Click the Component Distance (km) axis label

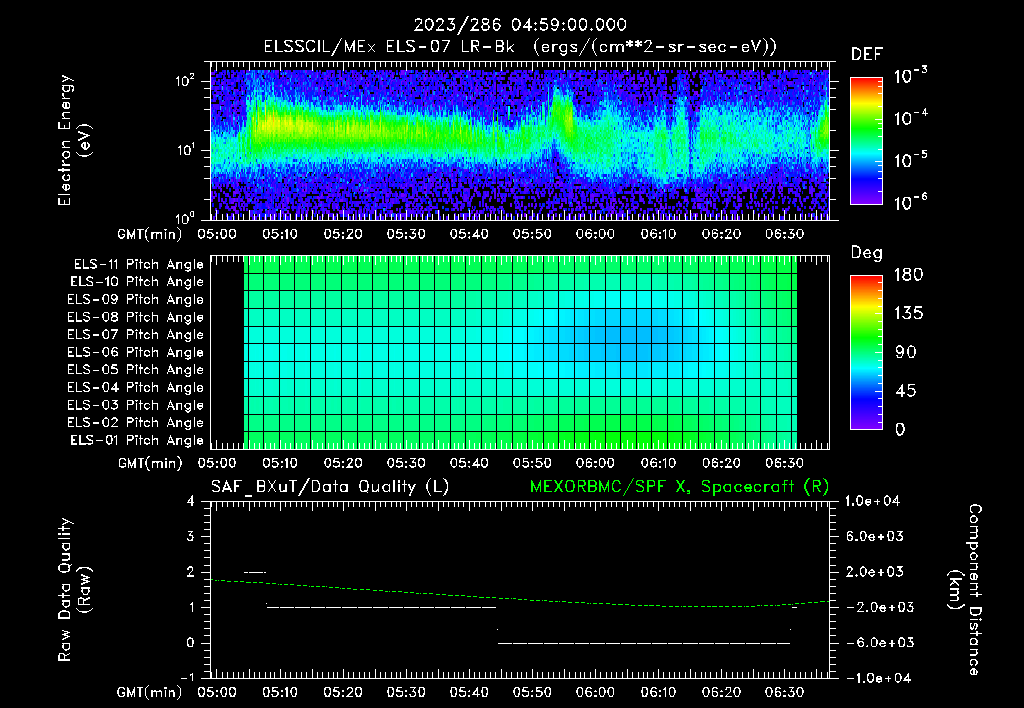click(x=964, y=590)
